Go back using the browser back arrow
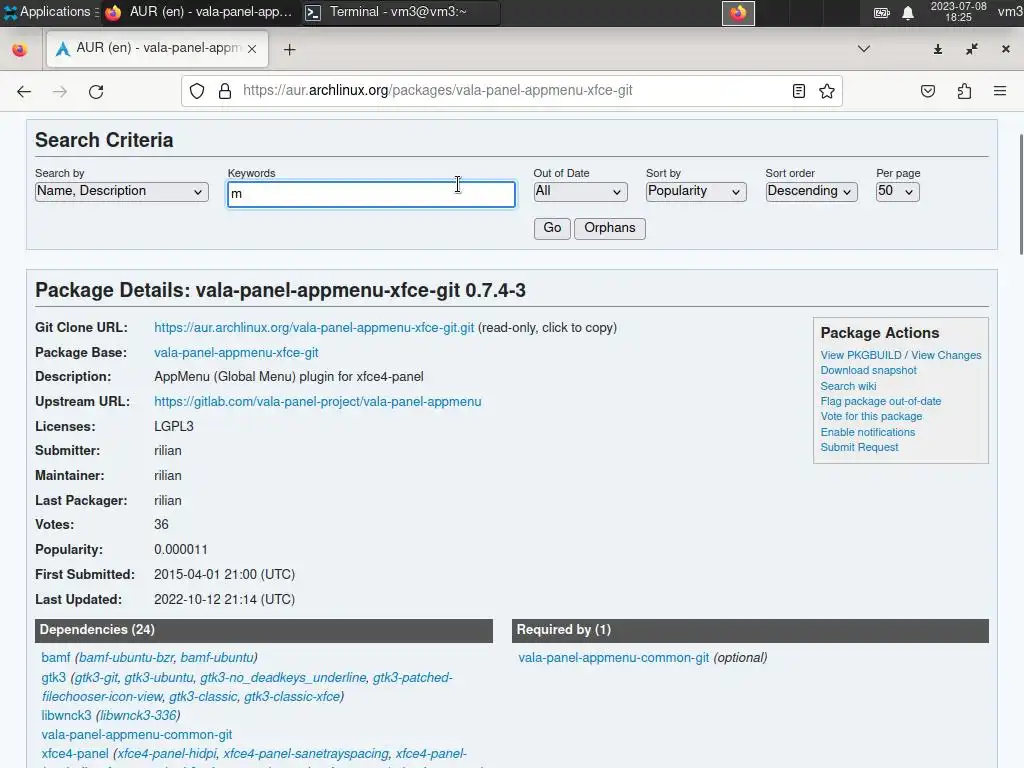Screen dimensions: 1024x768 coord(24,91)
